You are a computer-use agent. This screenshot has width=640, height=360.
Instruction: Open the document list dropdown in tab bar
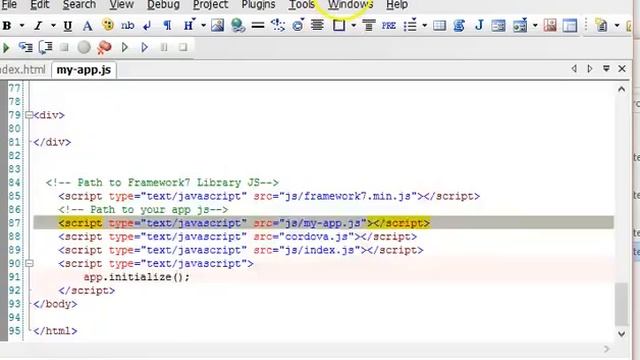pyautogui.click(x=606, y=69)
